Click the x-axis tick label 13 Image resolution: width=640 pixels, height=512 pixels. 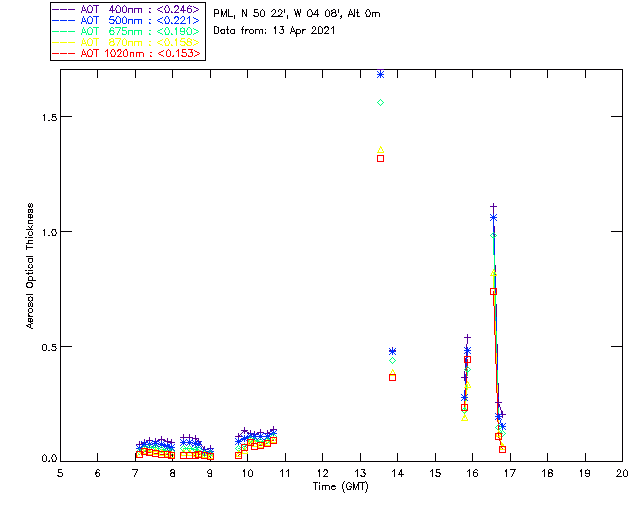pyautogui.click(x=360, y=473)
